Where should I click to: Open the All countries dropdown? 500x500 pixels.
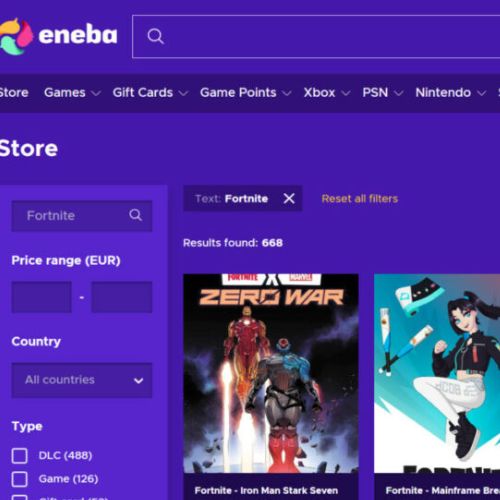click(x=82, y=380)
